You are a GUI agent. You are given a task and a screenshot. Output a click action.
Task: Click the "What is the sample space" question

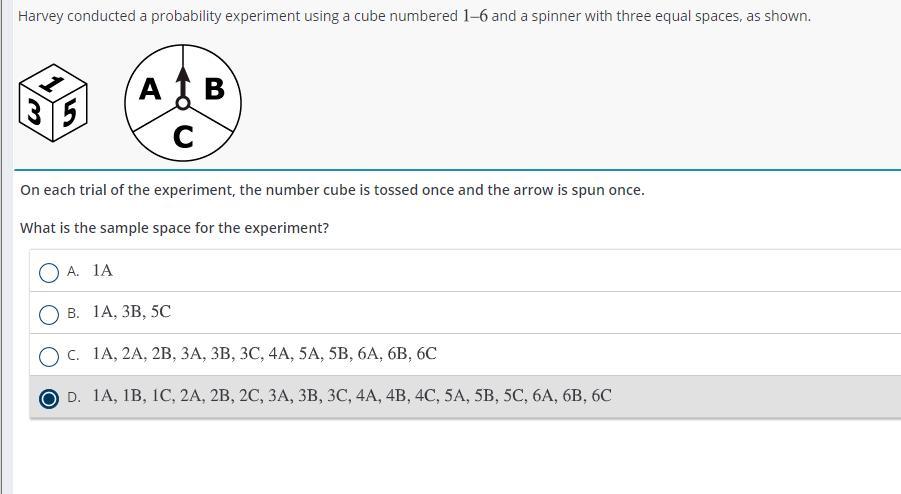pyautogui.click(x=174, y=228)
